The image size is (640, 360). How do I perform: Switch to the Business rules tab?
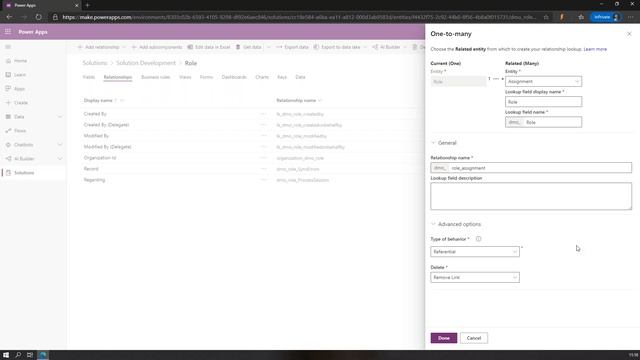coord(155,77)
